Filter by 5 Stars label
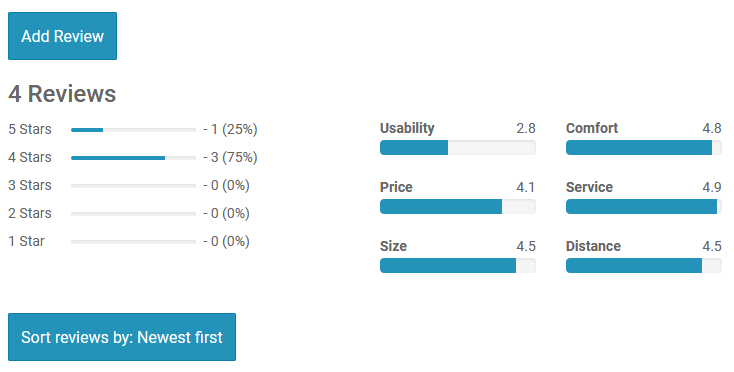 coord(30,129)
